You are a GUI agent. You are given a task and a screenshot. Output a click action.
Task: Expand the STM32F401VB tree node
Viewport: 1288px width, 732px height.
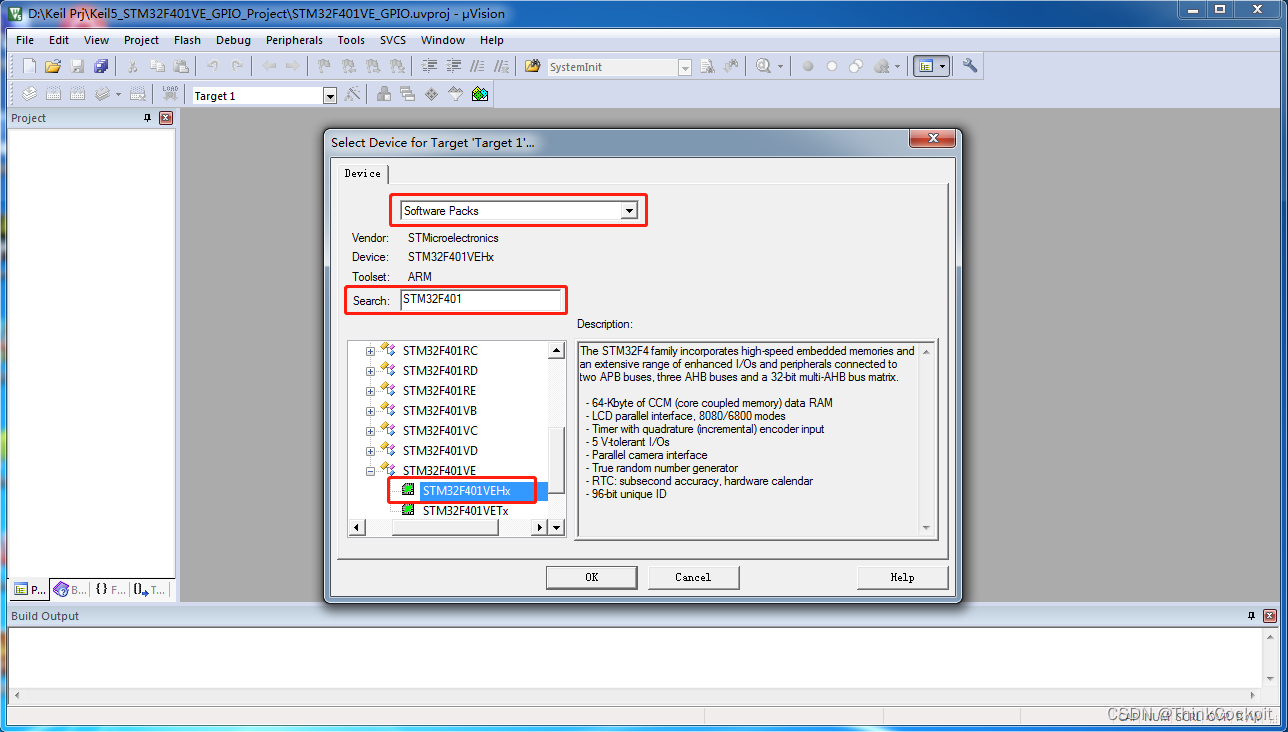point(370,411)
